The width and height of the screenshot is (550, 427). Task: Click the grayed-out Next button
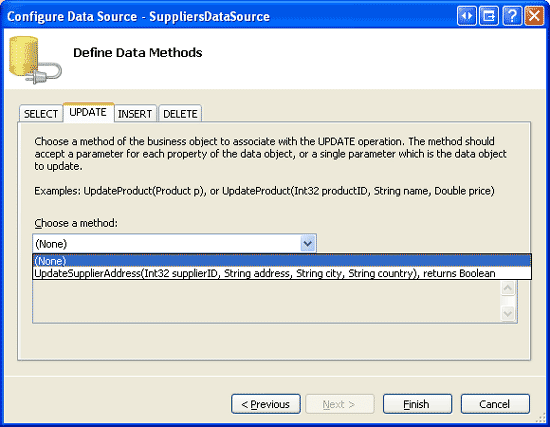pos(340,404)
